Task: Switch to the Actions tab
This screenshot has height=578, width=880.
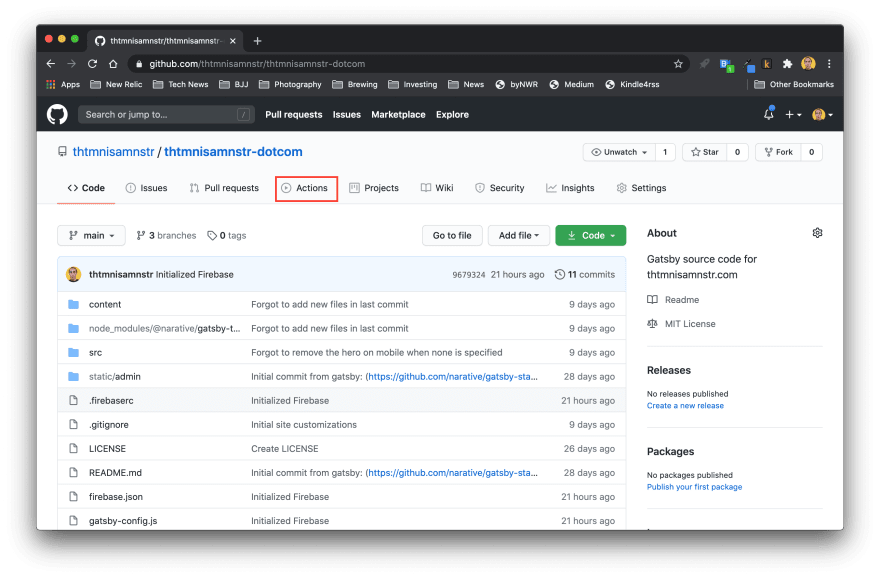Action: (x=306, y=188)
